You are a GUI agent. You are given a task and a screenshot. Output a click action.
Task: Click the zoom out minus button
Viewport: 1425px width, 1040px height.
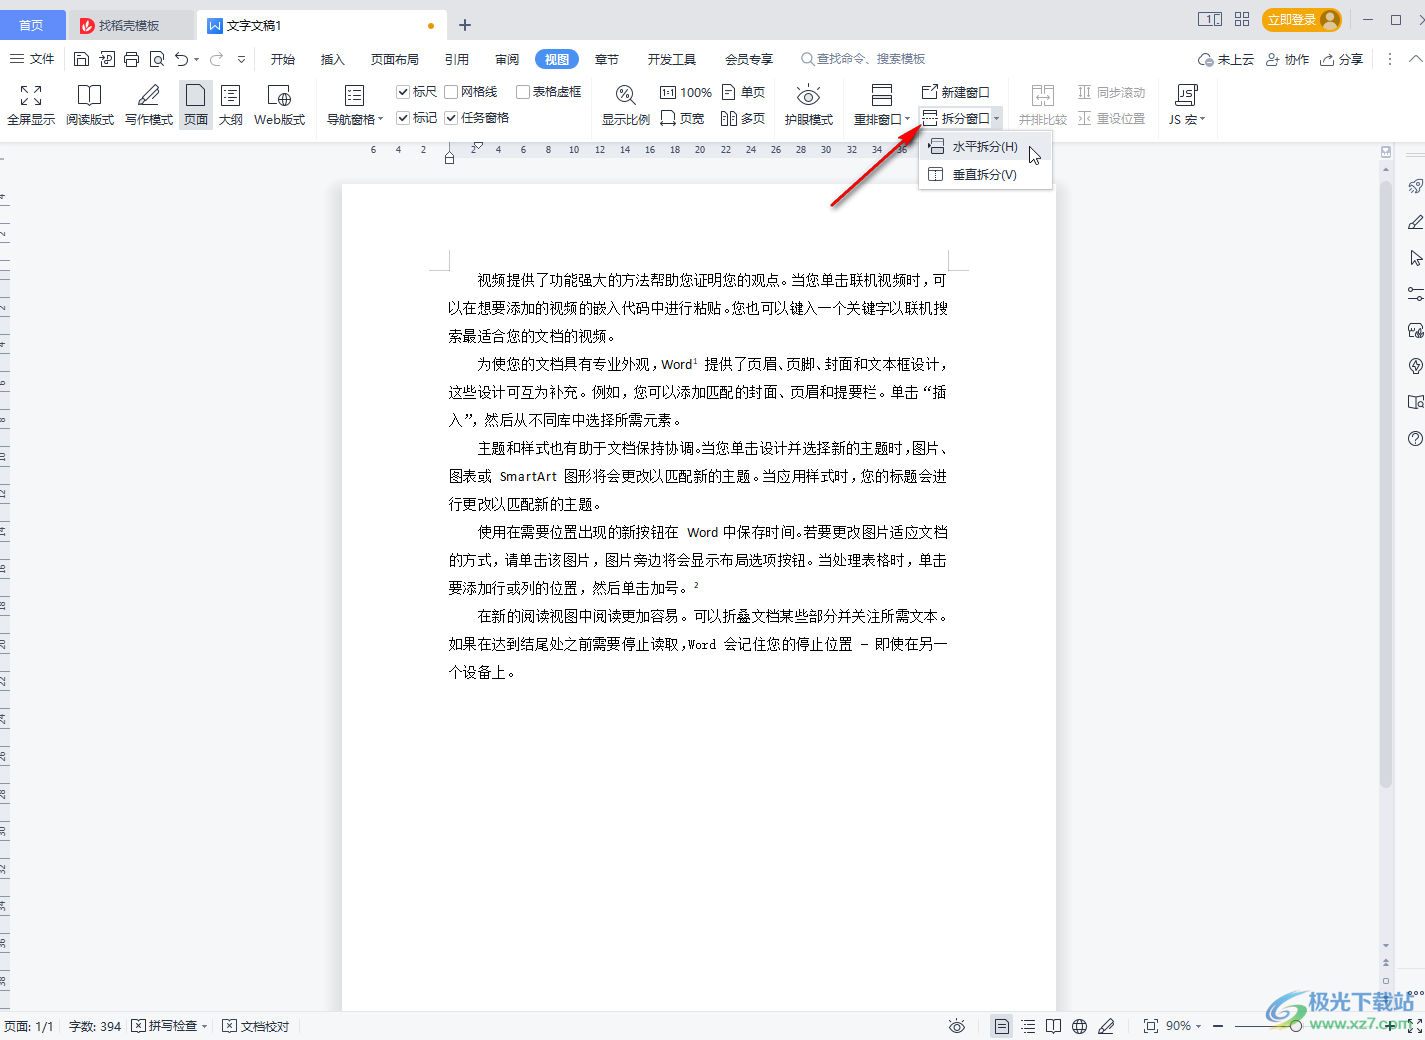click(x=1219, y=1026)
